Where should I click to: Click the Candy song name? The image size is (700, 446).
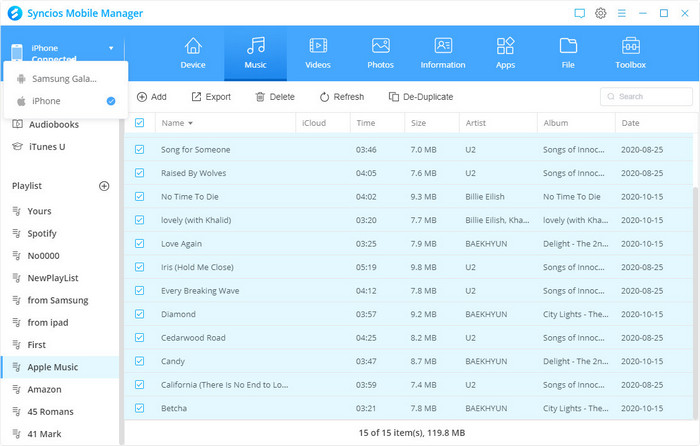click(173, 361)
